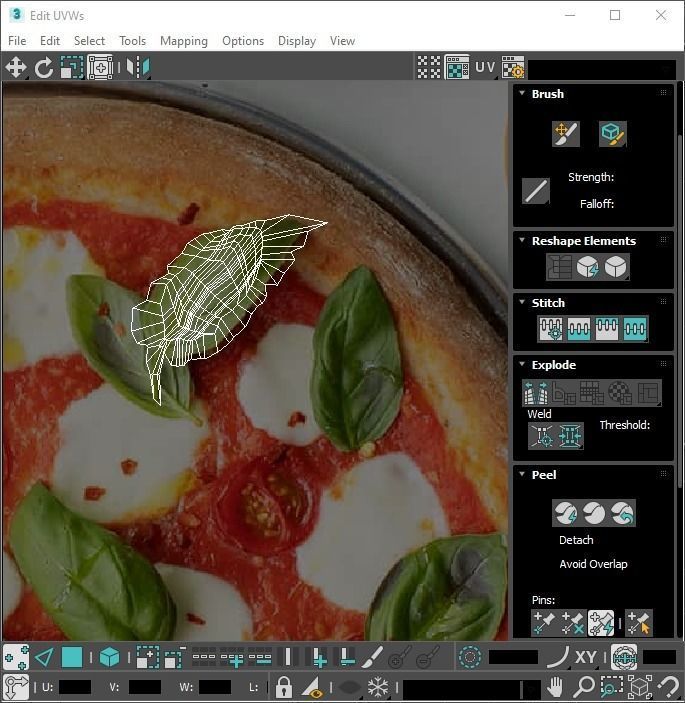Open the Display menu
The image size is (685, 703).
pos(297,41)
